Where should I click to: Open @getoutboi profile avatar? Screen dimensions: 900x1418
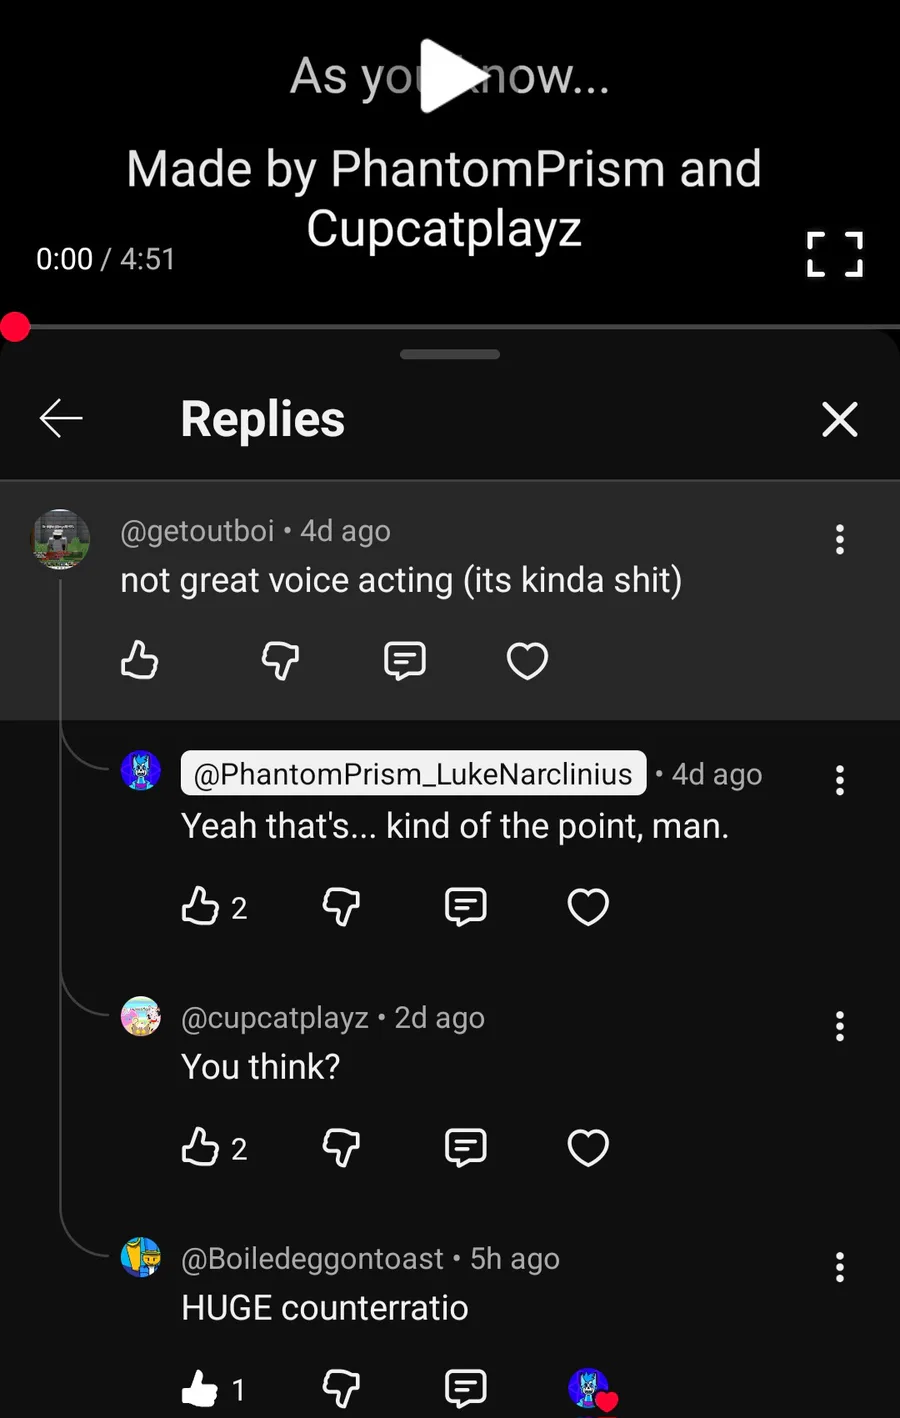(61, 539)
